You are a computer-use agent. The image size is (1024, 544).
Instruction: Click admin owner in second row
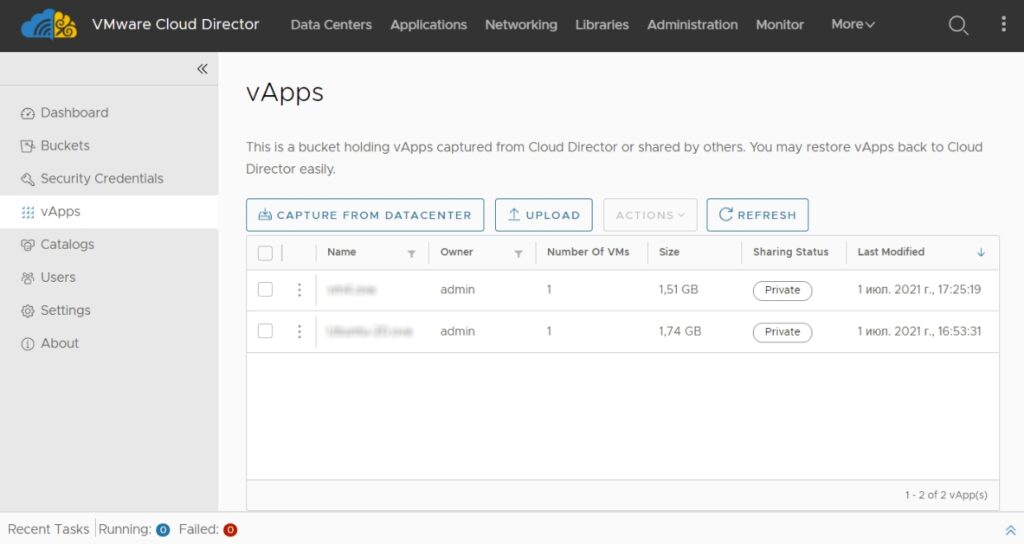coord(457,331)
